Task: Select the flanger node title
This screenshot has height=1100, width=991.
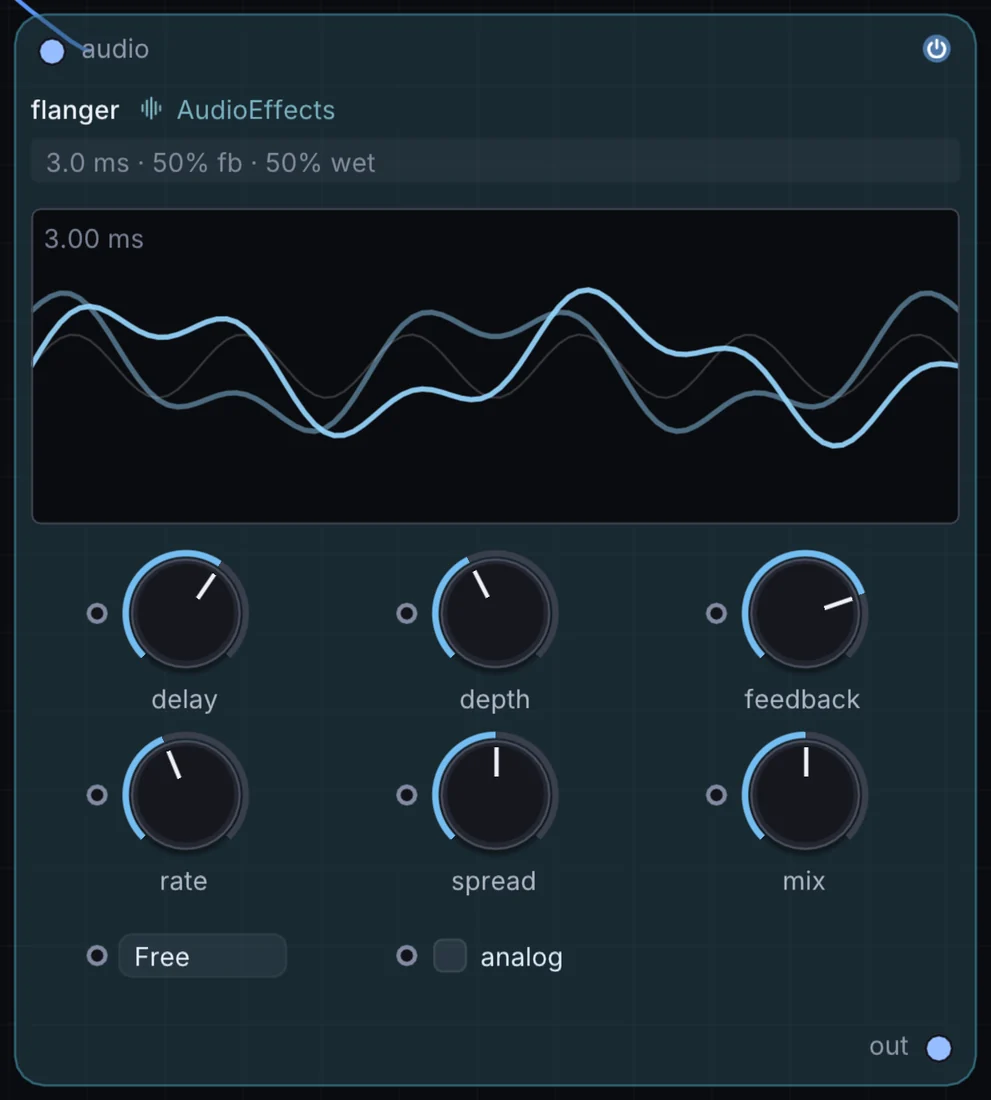Action: pyautogui.click(x=75, y=110)
